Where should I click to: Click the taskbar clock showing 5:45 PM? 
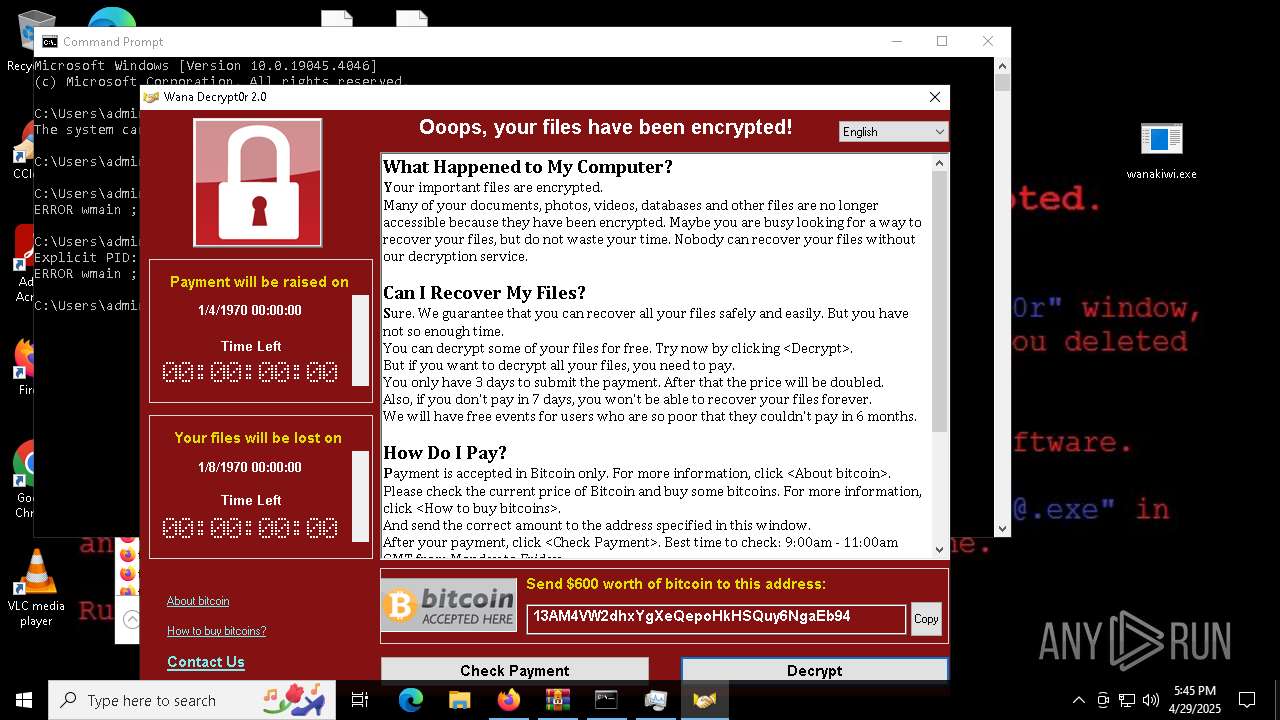coord(1194,700)
